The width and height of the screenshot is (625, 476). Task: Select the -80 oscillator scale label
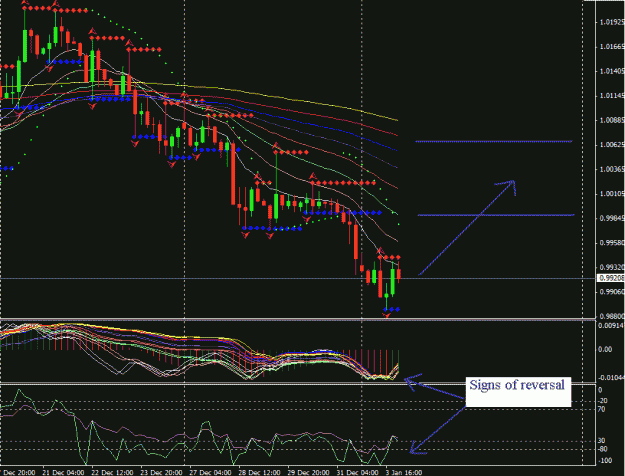point(602,449)
